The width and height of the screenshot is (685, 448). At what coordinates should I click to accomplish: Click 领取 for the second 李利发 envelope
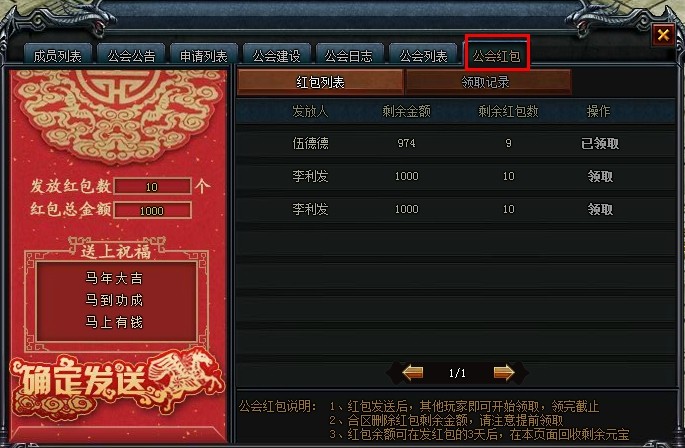[600, 209]
